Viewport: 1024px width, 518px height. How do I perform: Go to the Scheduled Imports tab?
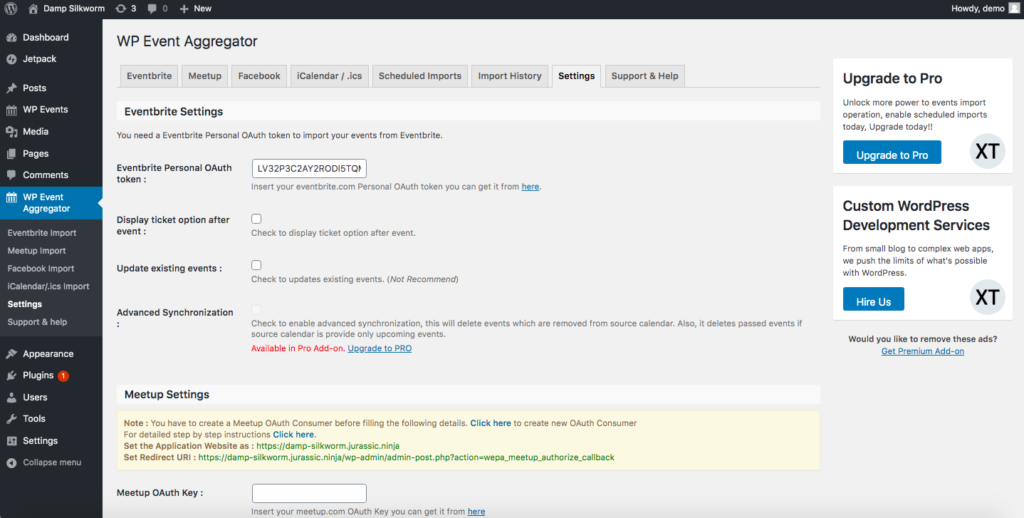(420, 76)
